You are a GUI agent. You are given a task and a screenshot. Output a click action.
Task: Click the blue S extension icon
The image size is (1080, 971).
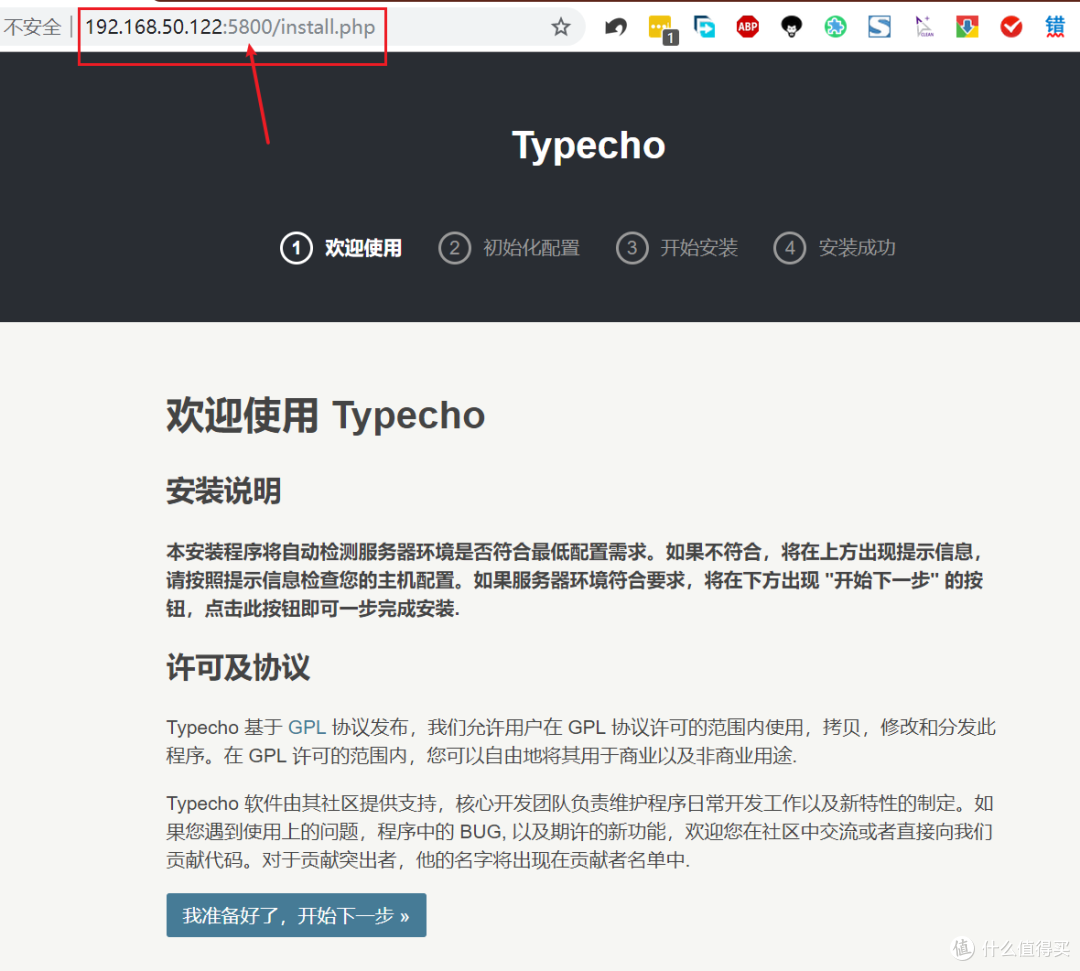pyautogui.click(x=879, y=27)
